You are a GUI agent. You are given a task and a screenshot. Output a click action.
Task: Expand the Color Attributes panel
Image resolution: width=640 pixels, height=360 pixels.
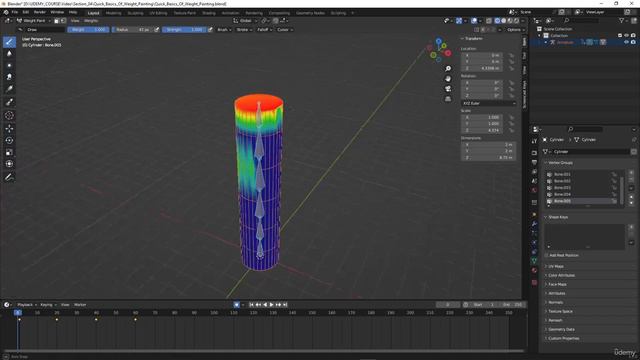pyautogui.click(x=561, y=275)
